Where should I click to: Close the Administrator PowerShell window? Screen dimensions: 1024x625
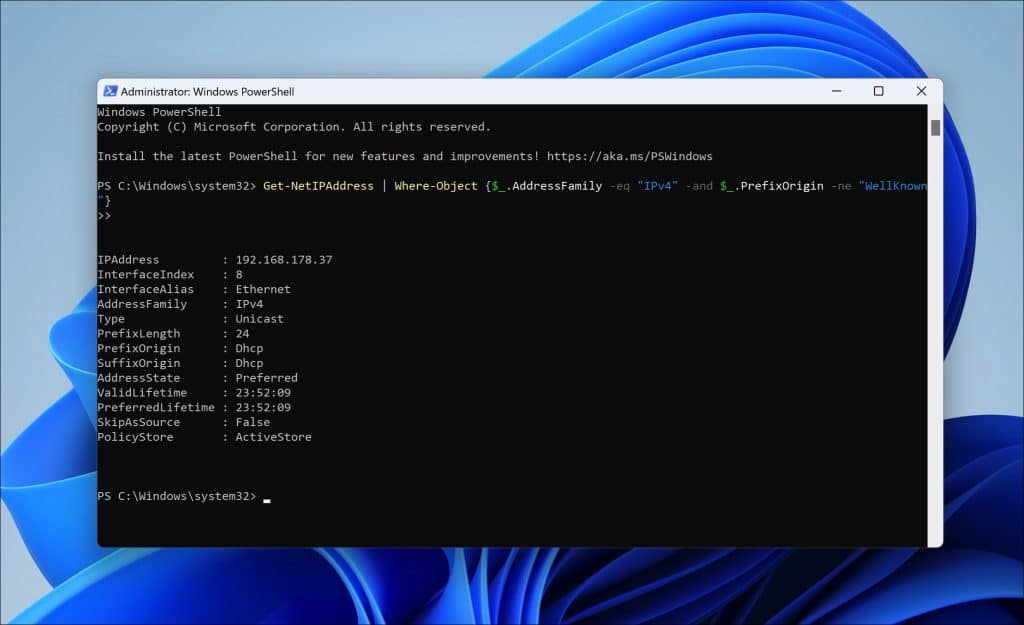pyautogui.click(x=921, y=91)
